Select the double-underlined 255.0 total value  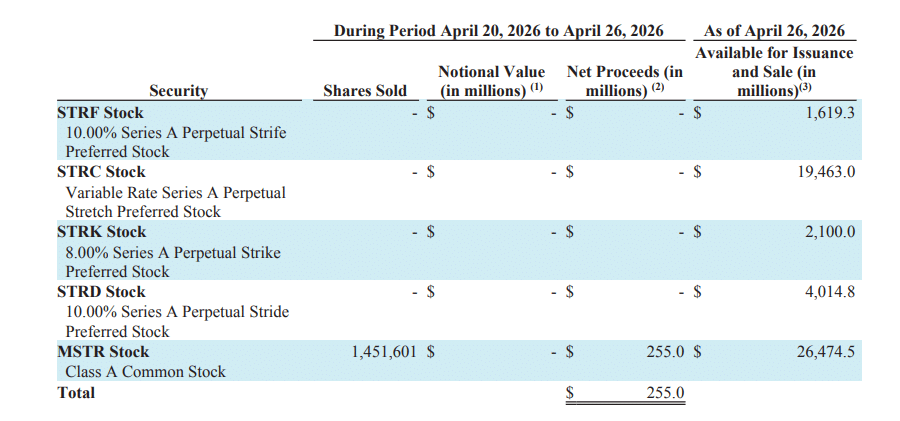pos(664,393)
